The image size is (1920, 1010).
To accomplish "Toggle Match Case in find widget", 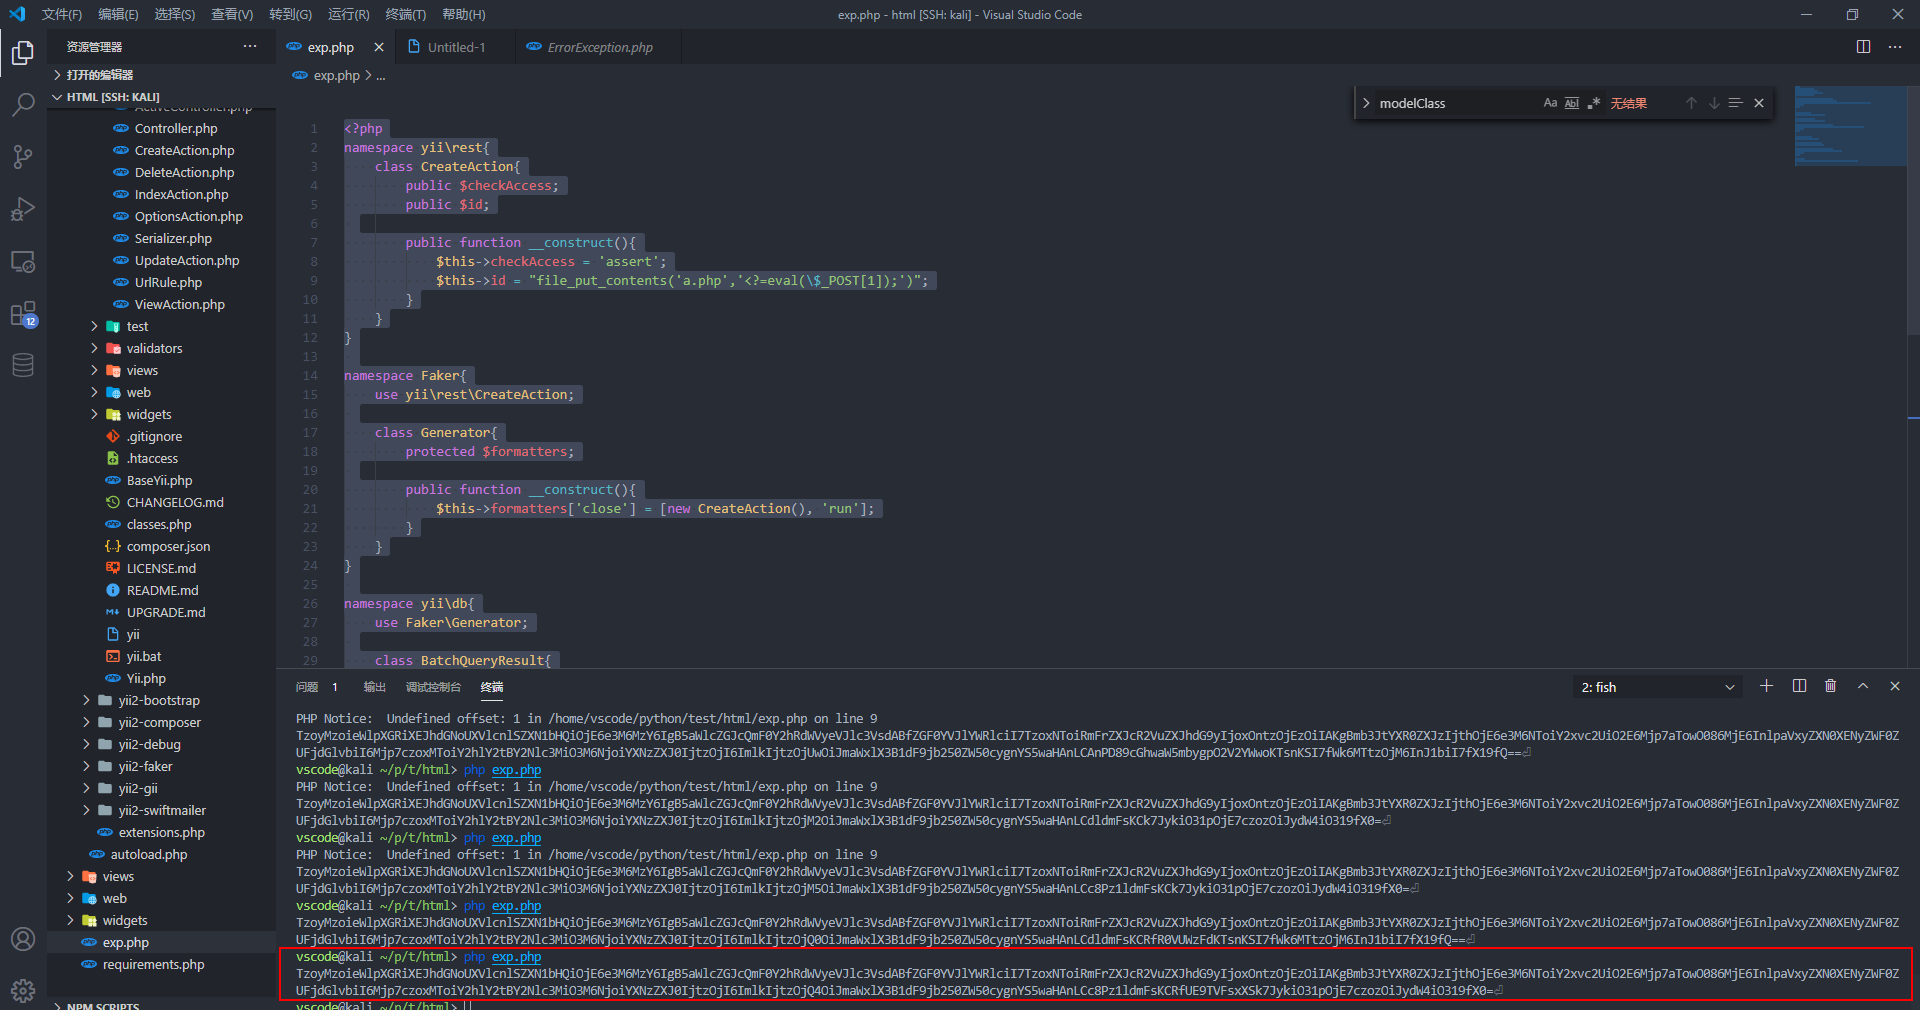I will (x=1550, y=103).
